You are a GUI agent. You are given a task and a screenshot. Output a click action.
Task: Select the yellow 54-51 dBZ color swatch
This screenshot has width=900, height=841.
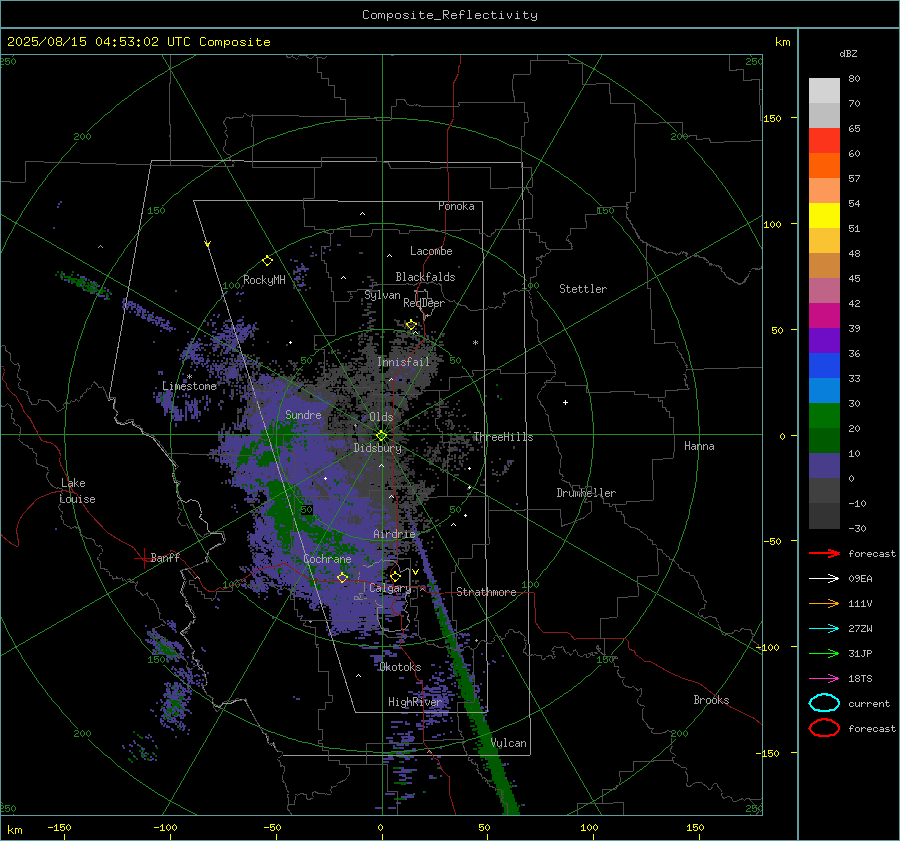824,216
